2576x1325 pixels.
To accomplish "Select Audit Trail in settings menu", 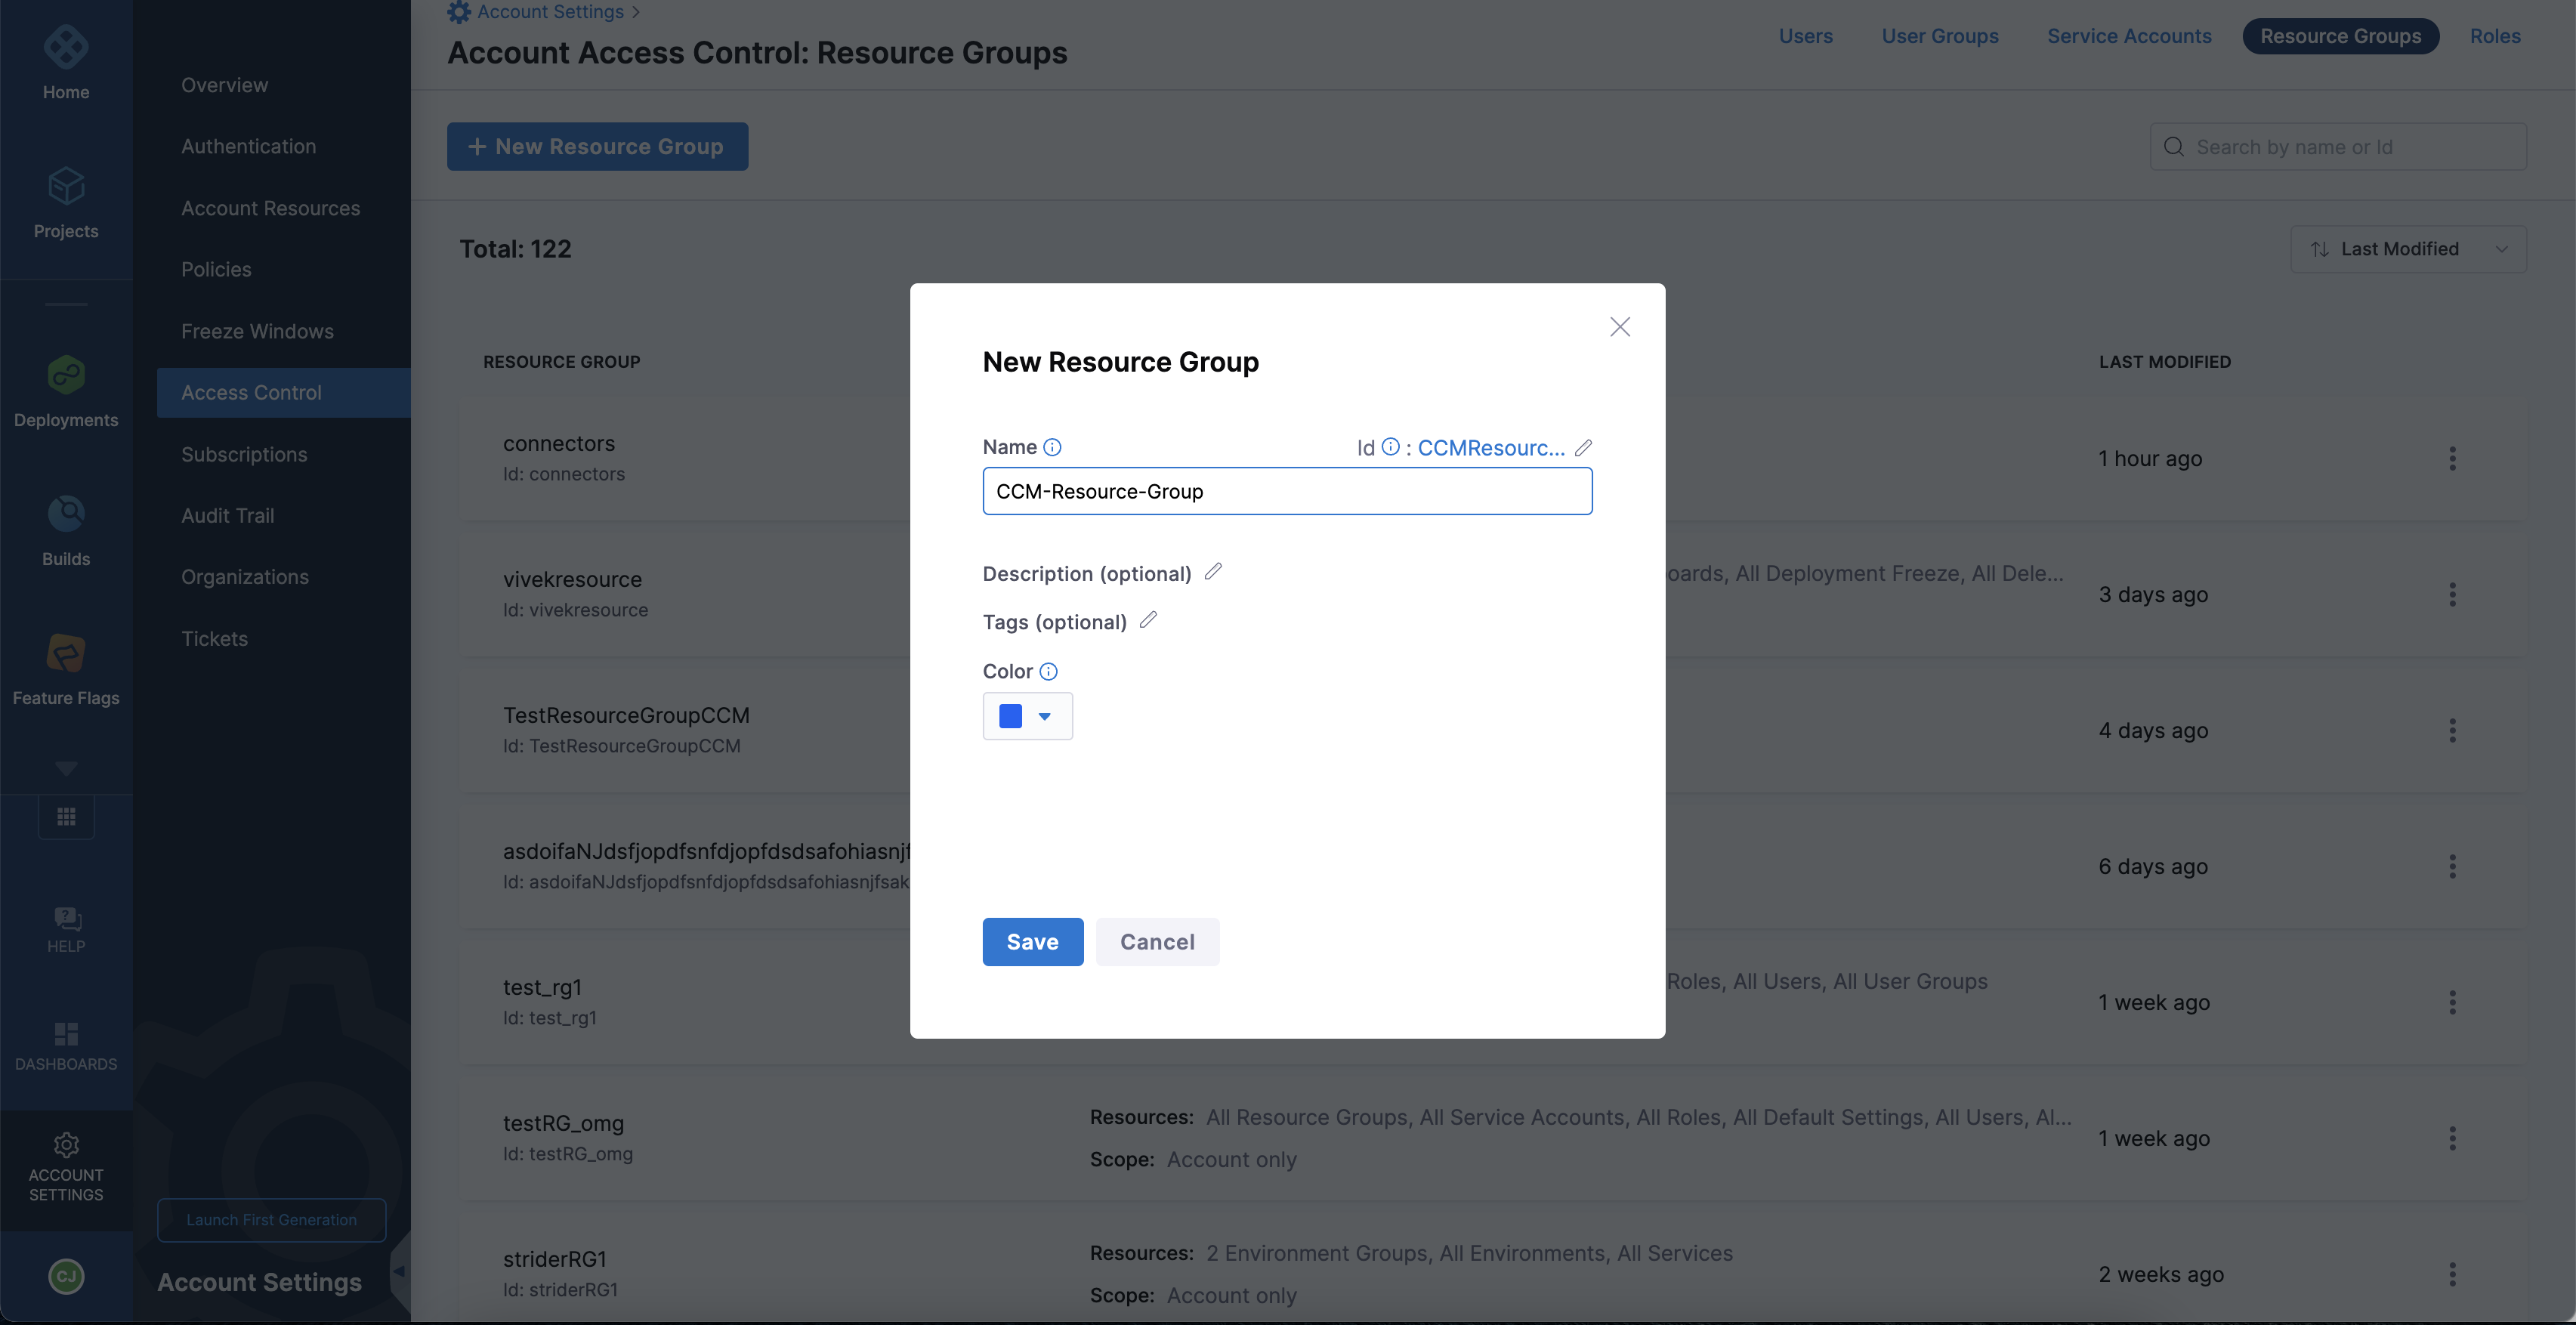I will (x=227, y=516).
